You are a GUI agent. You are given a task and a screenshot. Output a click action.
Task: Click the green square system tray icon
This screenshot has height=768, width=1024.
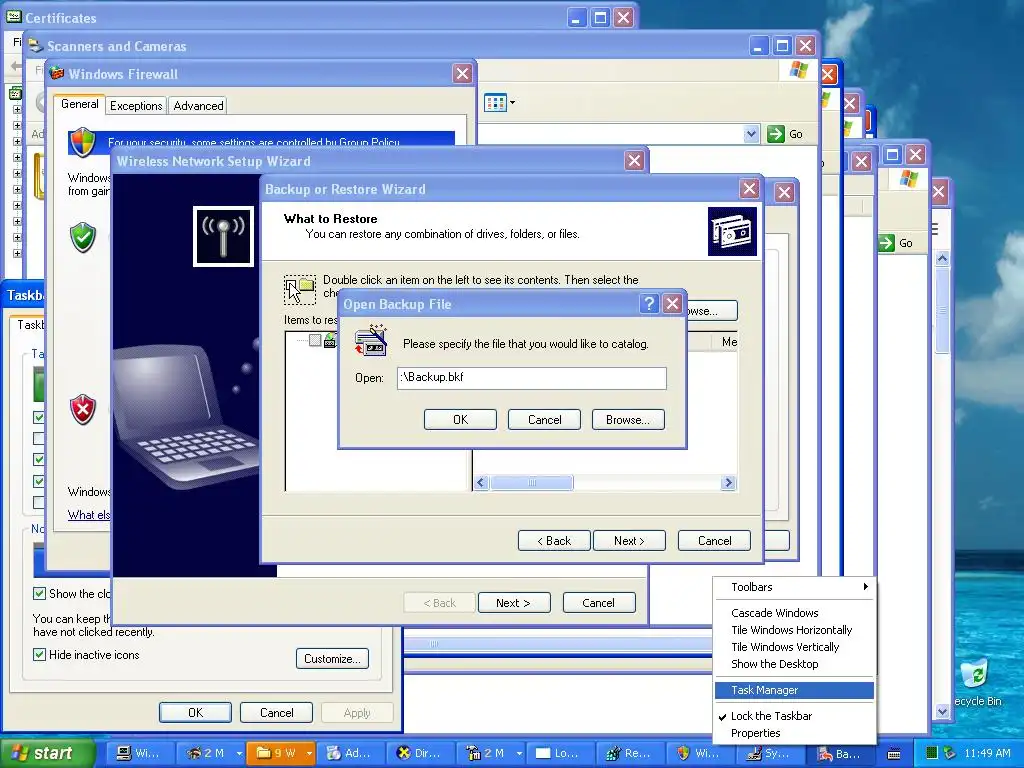pos(932,753)
